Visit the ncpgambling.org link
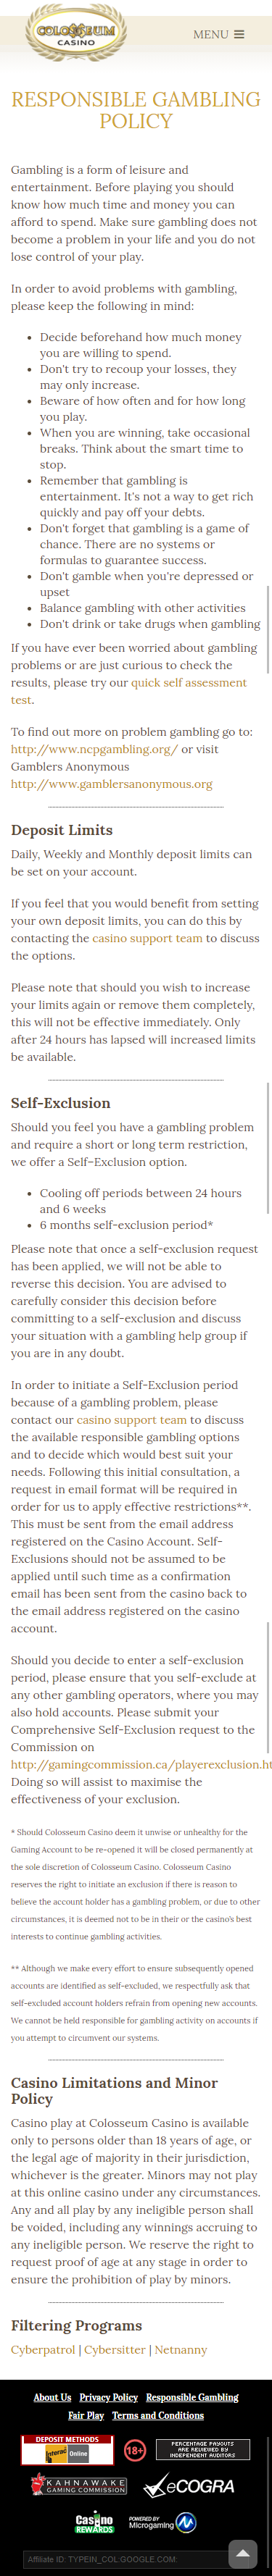 click(x=94, y=749)
